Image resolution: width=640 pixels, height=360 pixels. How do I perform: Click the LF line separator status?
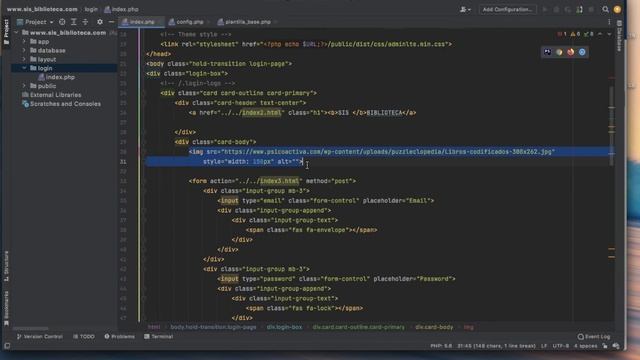544,346
